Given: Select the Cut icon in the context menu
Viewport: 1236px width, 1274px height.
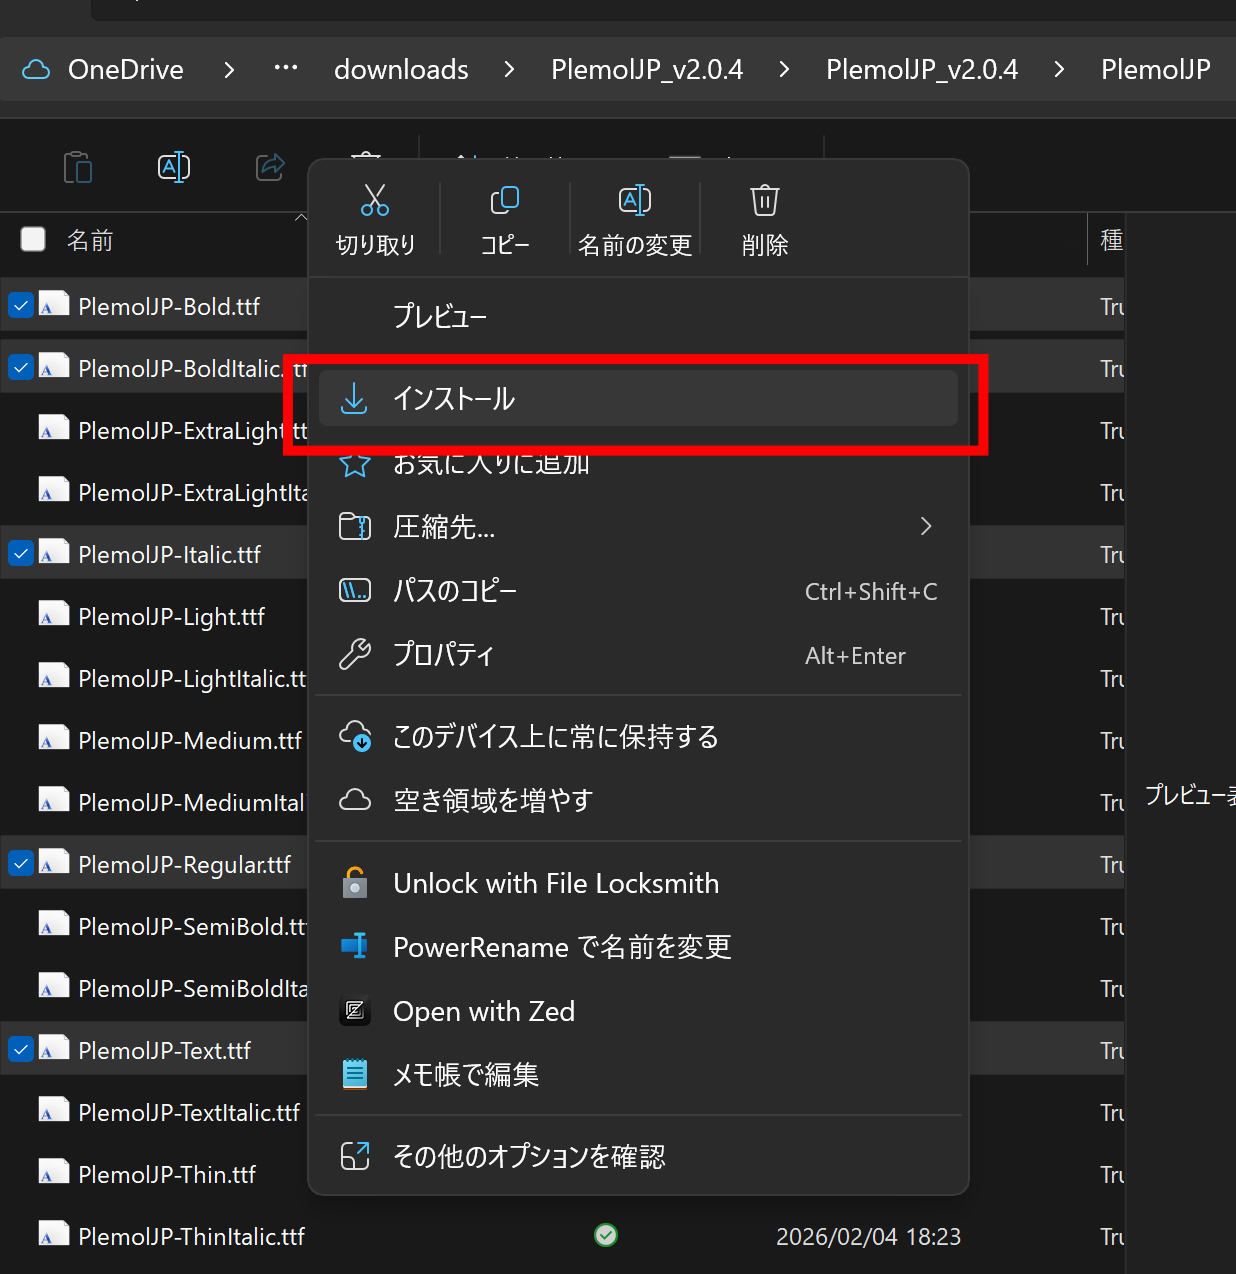Looking at the screenshot, I should tap(375, 200).
